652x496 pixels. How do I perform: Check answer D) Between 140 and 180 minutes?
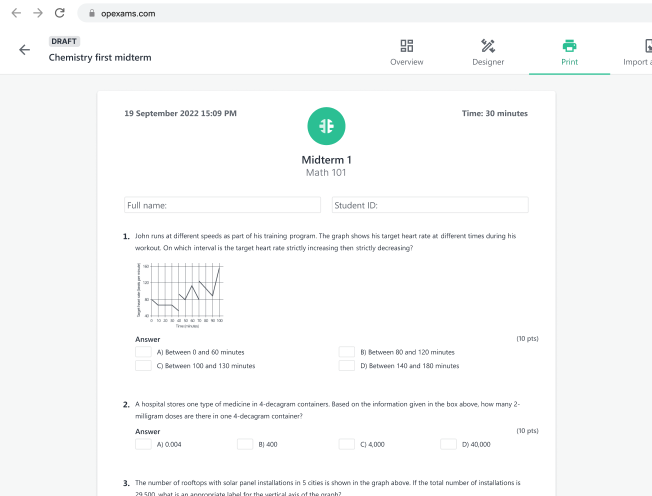(x=346, y=366)
